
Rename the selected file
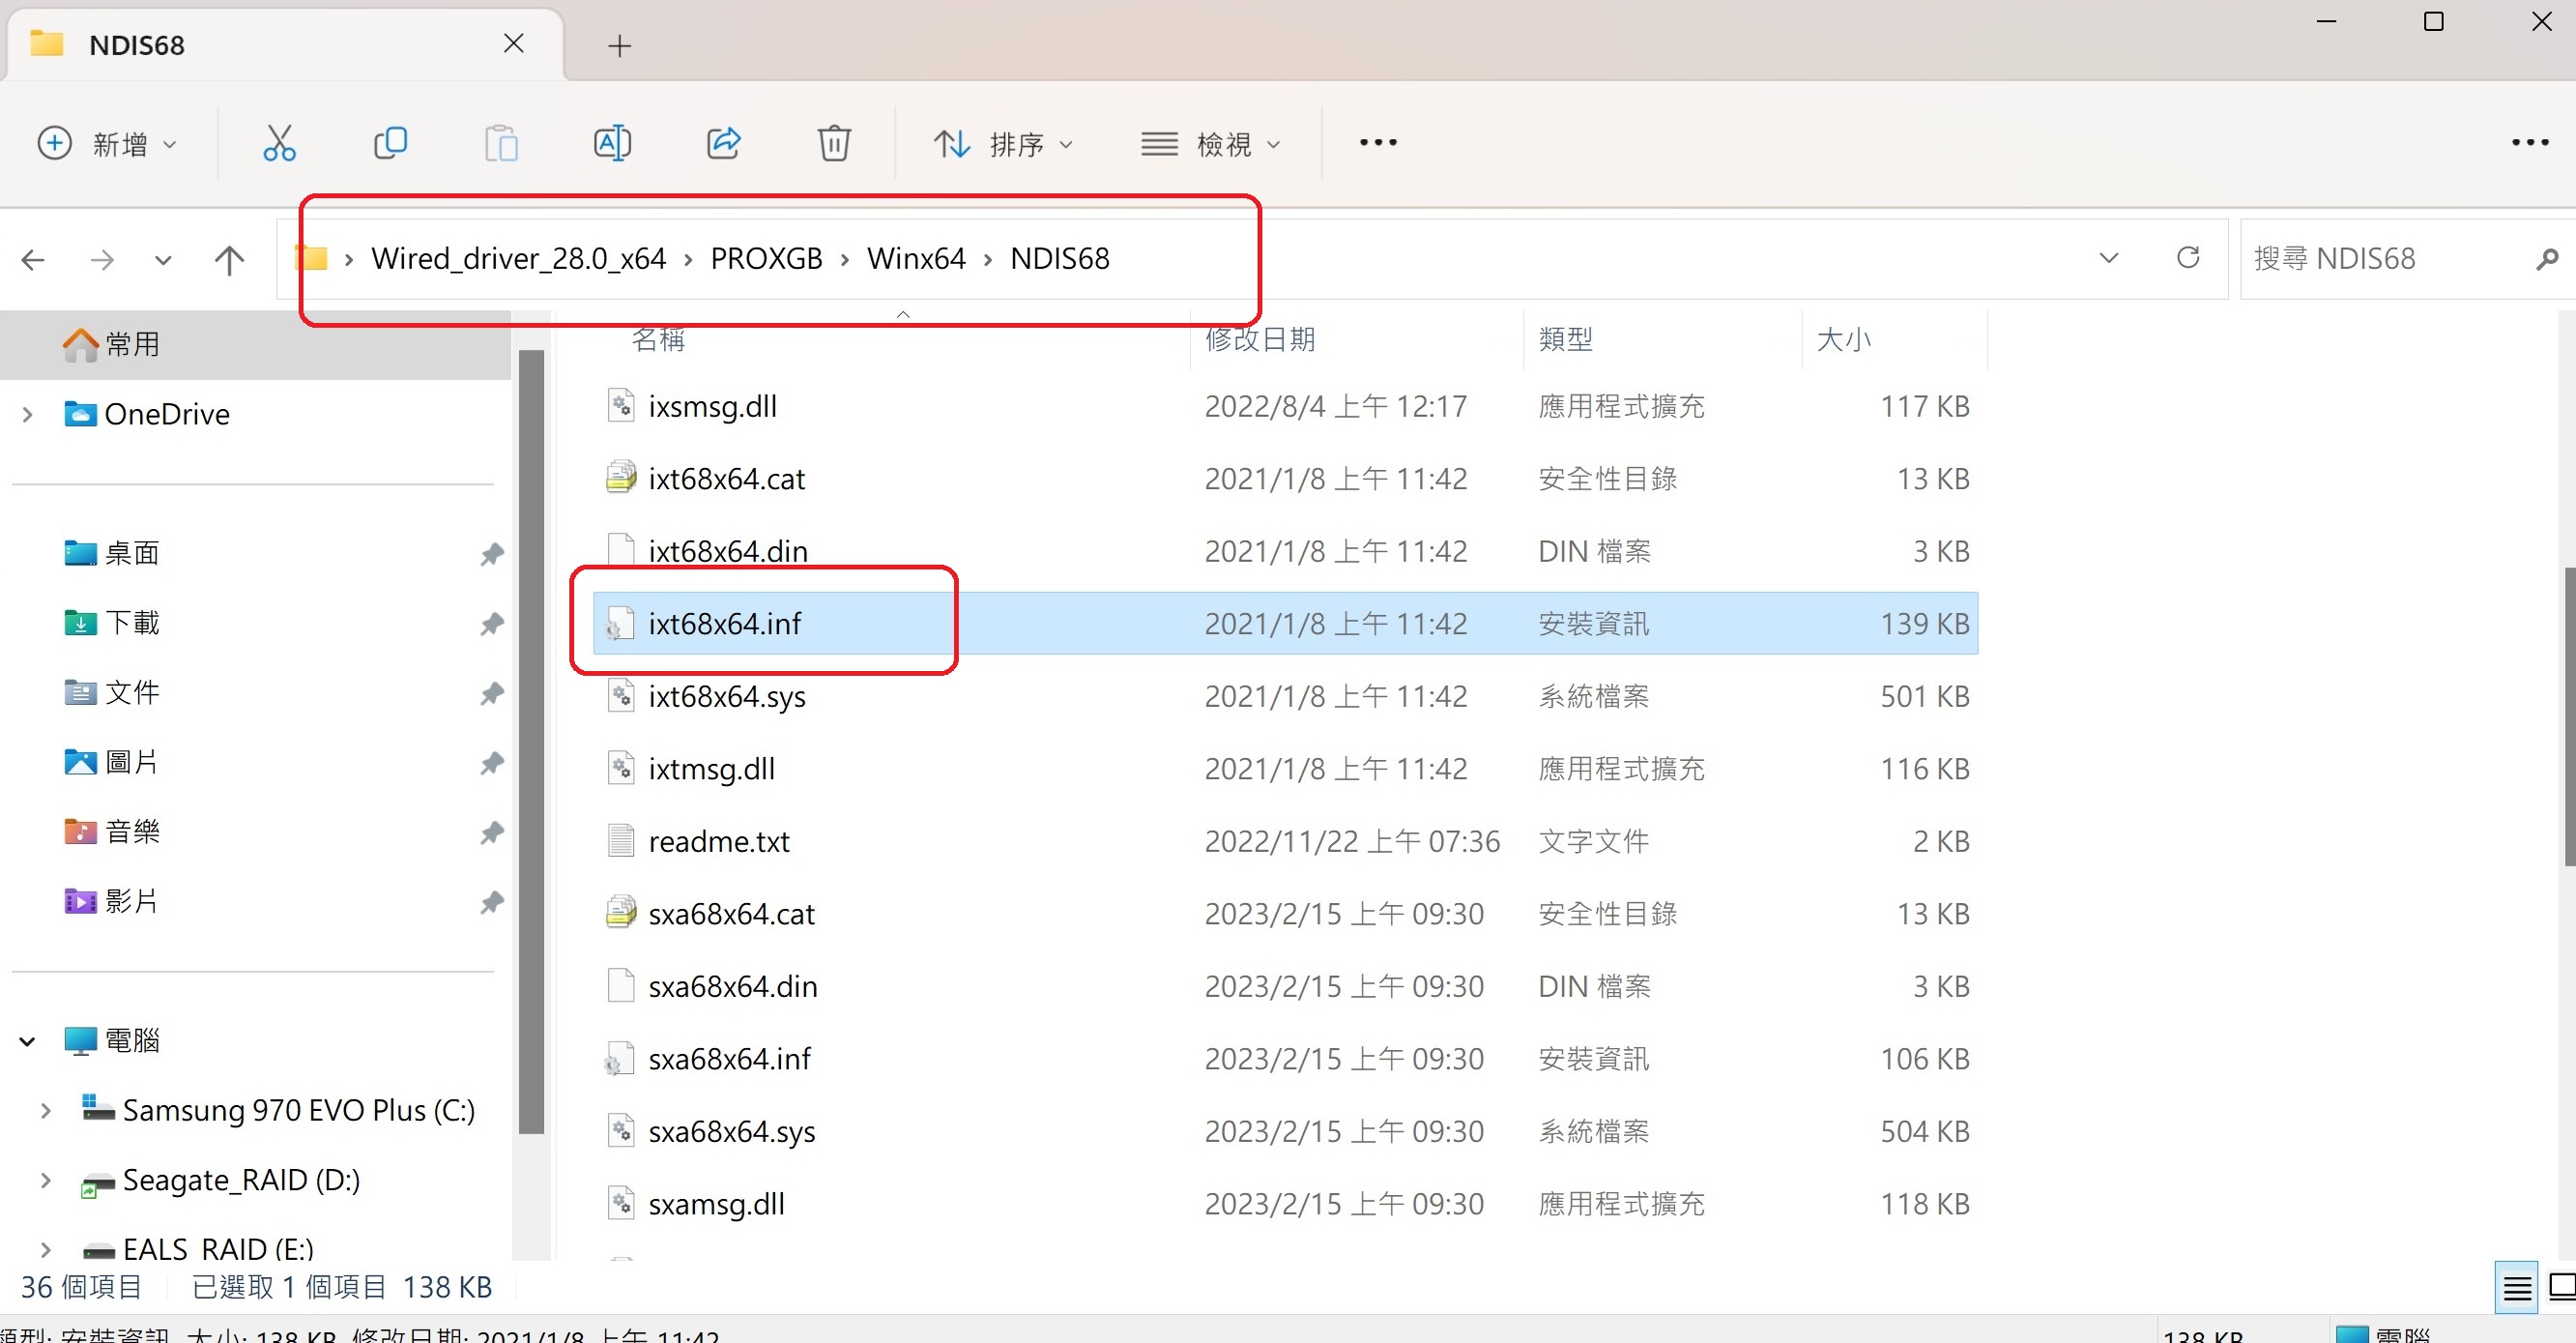[613, 143]
